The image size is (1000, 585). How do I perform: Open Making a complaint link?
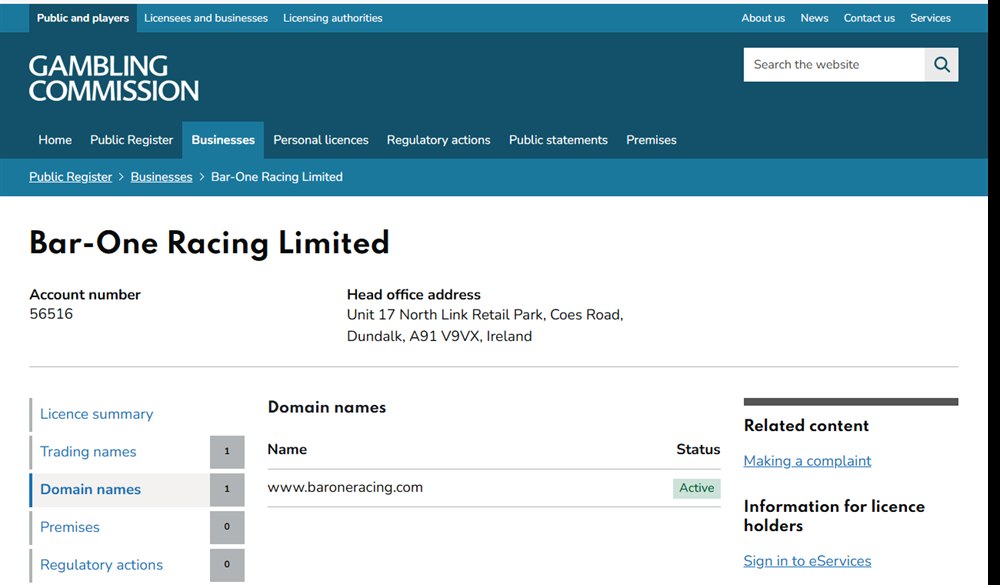point(807,461)
